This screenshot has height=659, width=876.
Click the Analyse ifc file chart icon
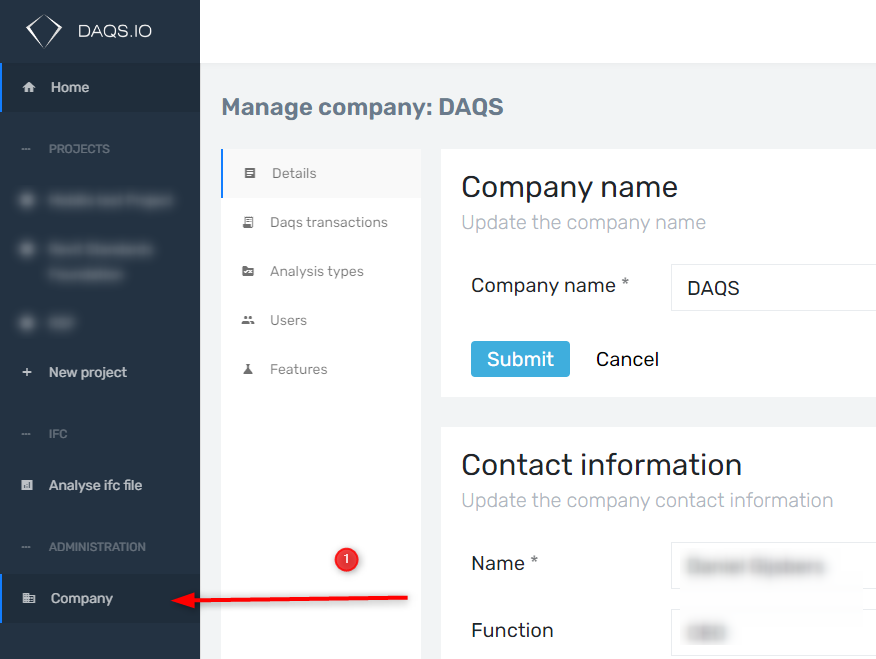27,485
